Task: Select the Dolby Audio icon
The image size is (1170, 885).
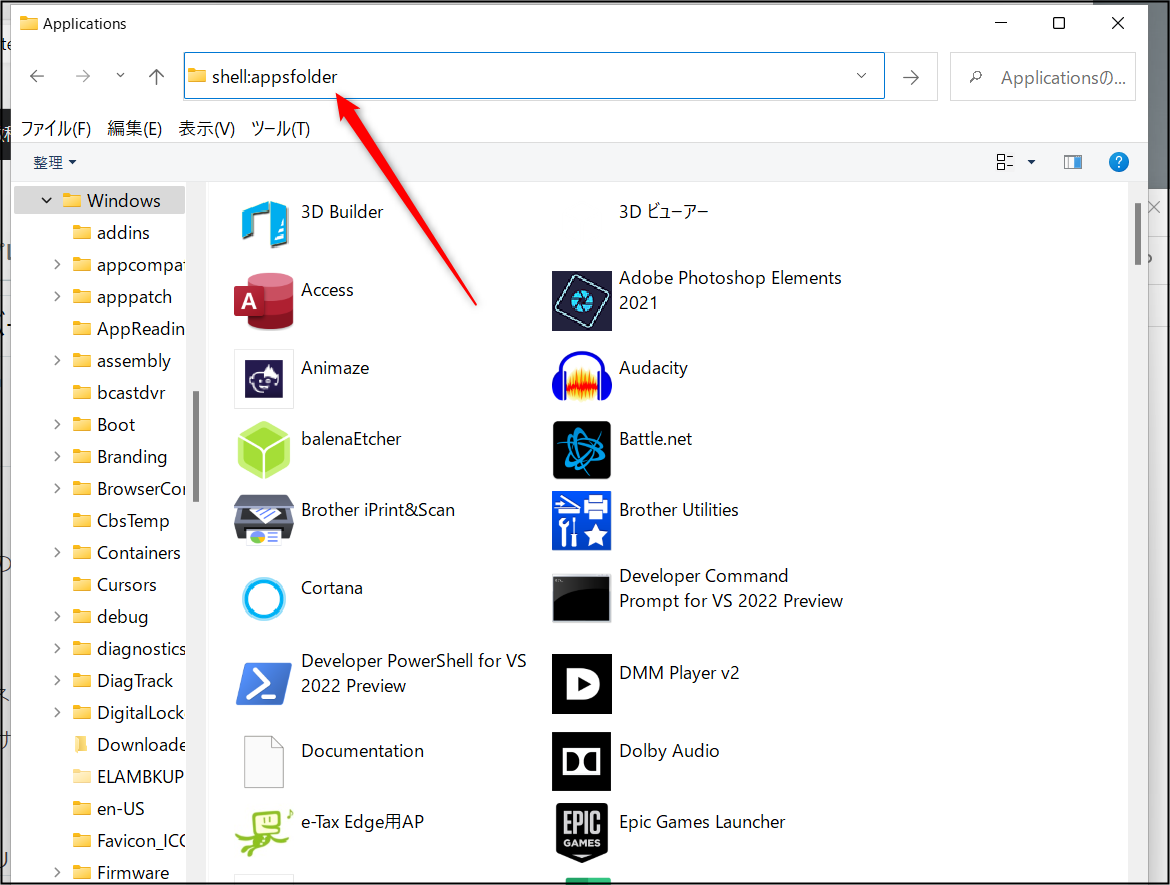Action: pos(582,761)
